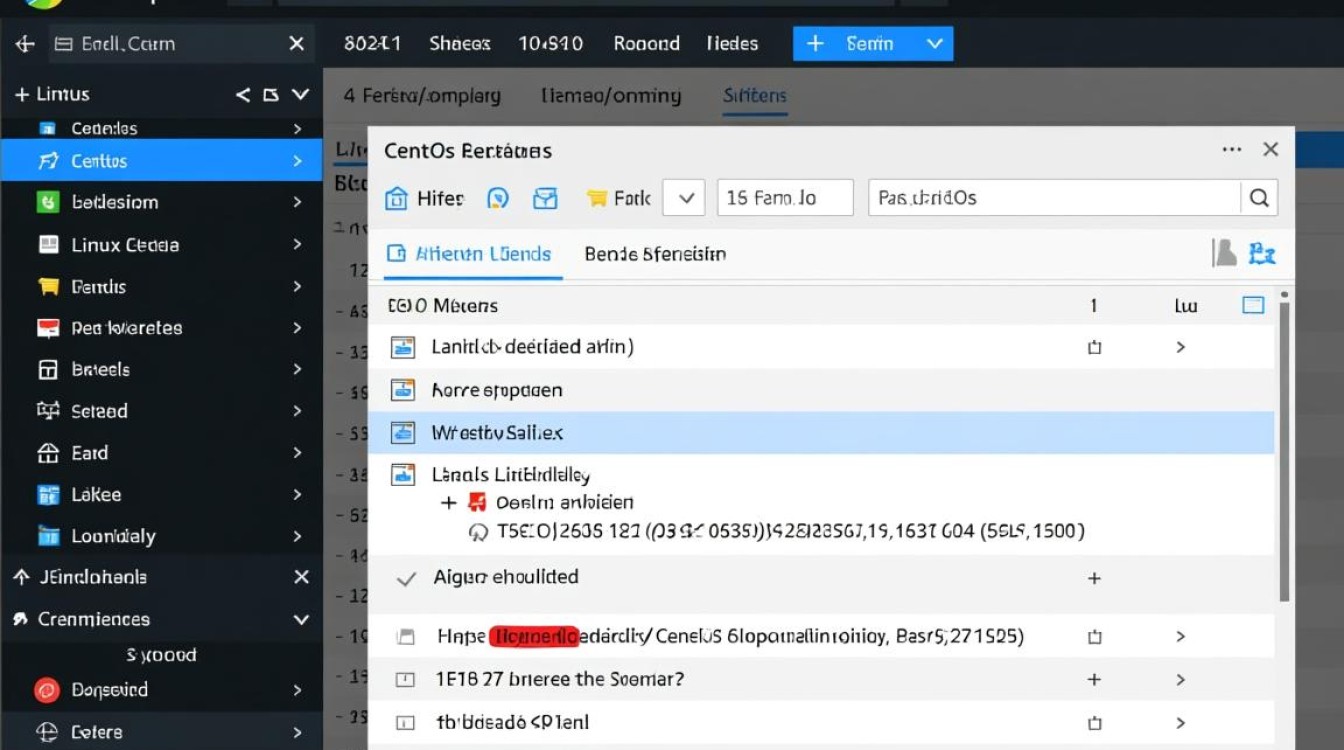Close the Endl.Carm tab

click(x=296, y=44)
